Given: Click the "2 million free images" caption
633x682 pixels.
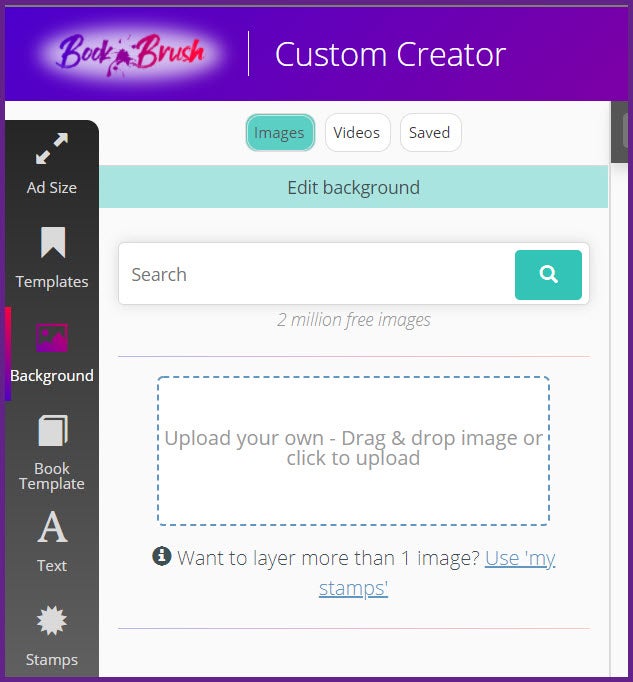Looking at the screenshot, I should pos(353,320).
